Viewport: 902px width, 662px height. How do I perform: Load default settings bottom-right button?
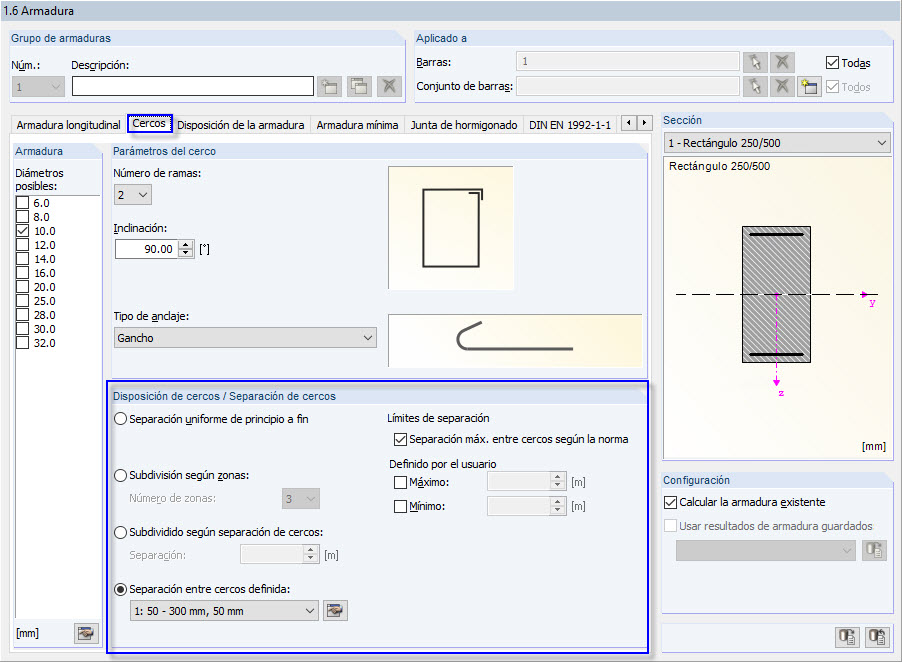(x=847, y=637)
